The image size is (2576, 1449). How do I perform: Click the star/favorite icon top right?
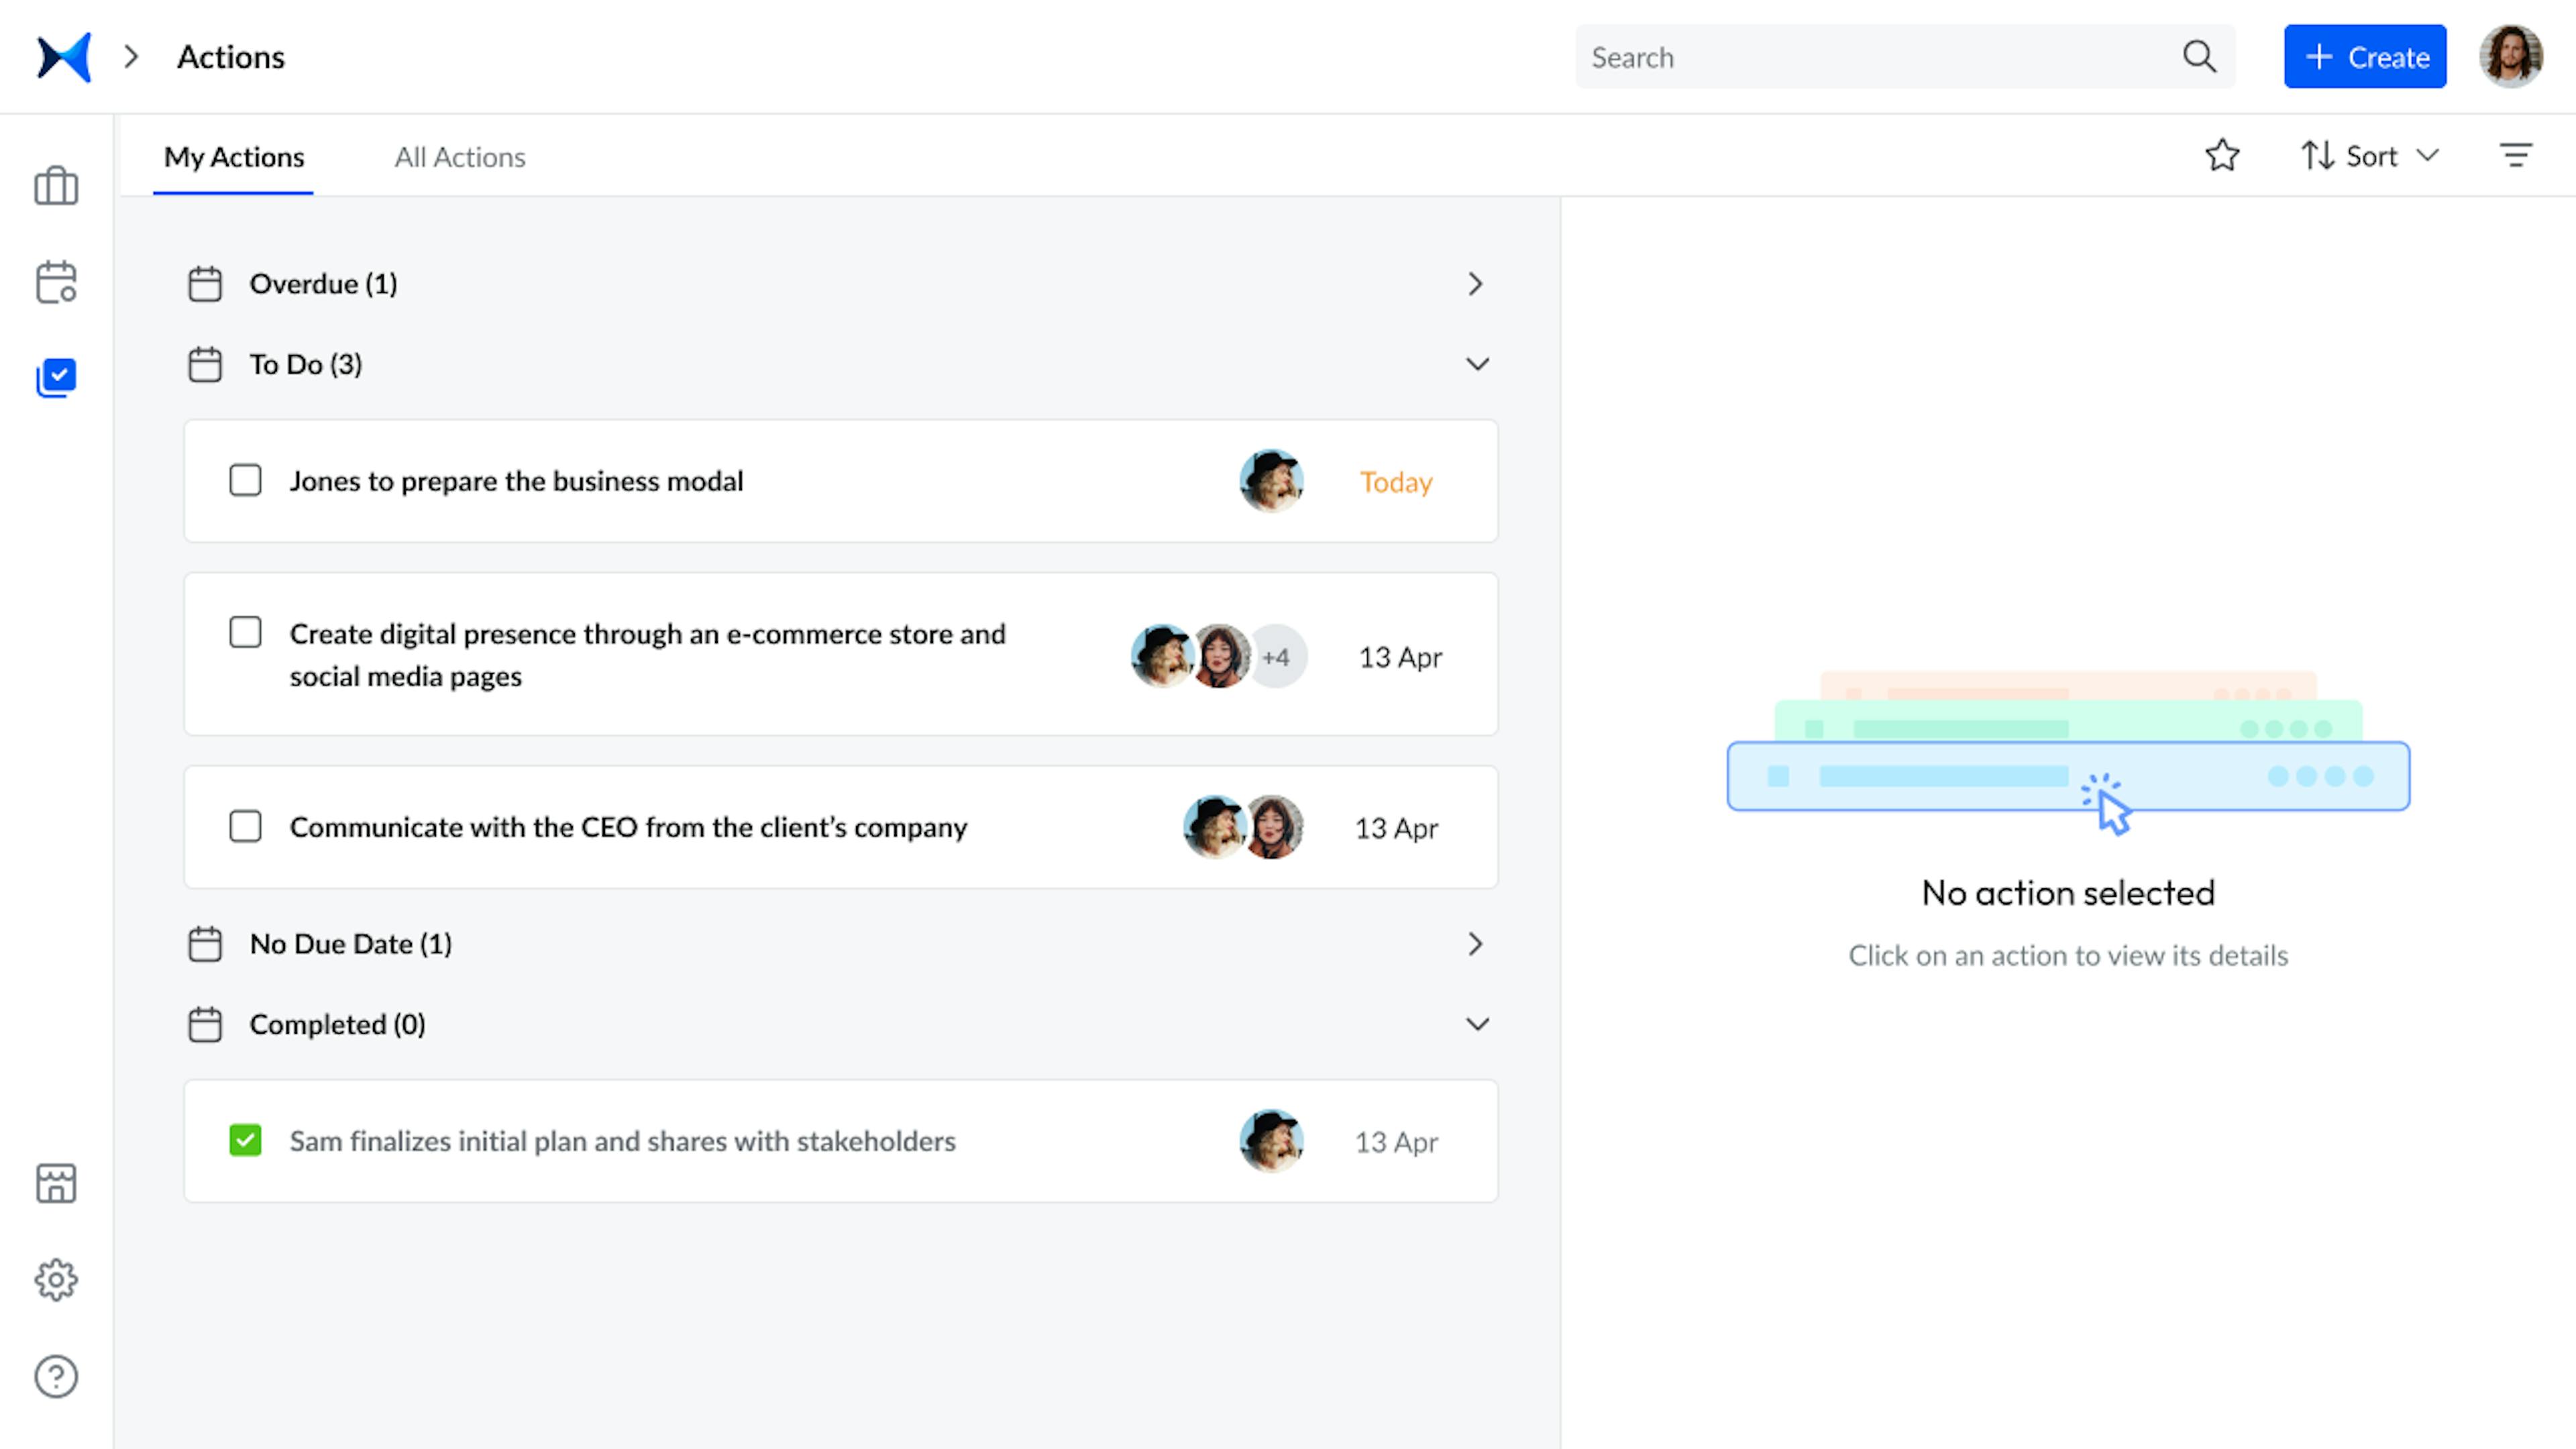(2222, 156)
